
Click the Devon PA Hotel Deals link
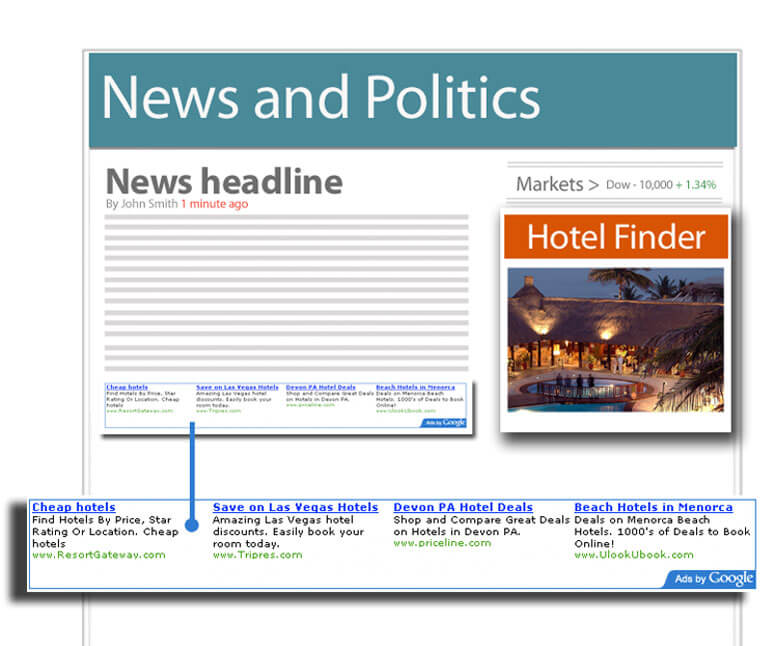[x=463, y=507]
